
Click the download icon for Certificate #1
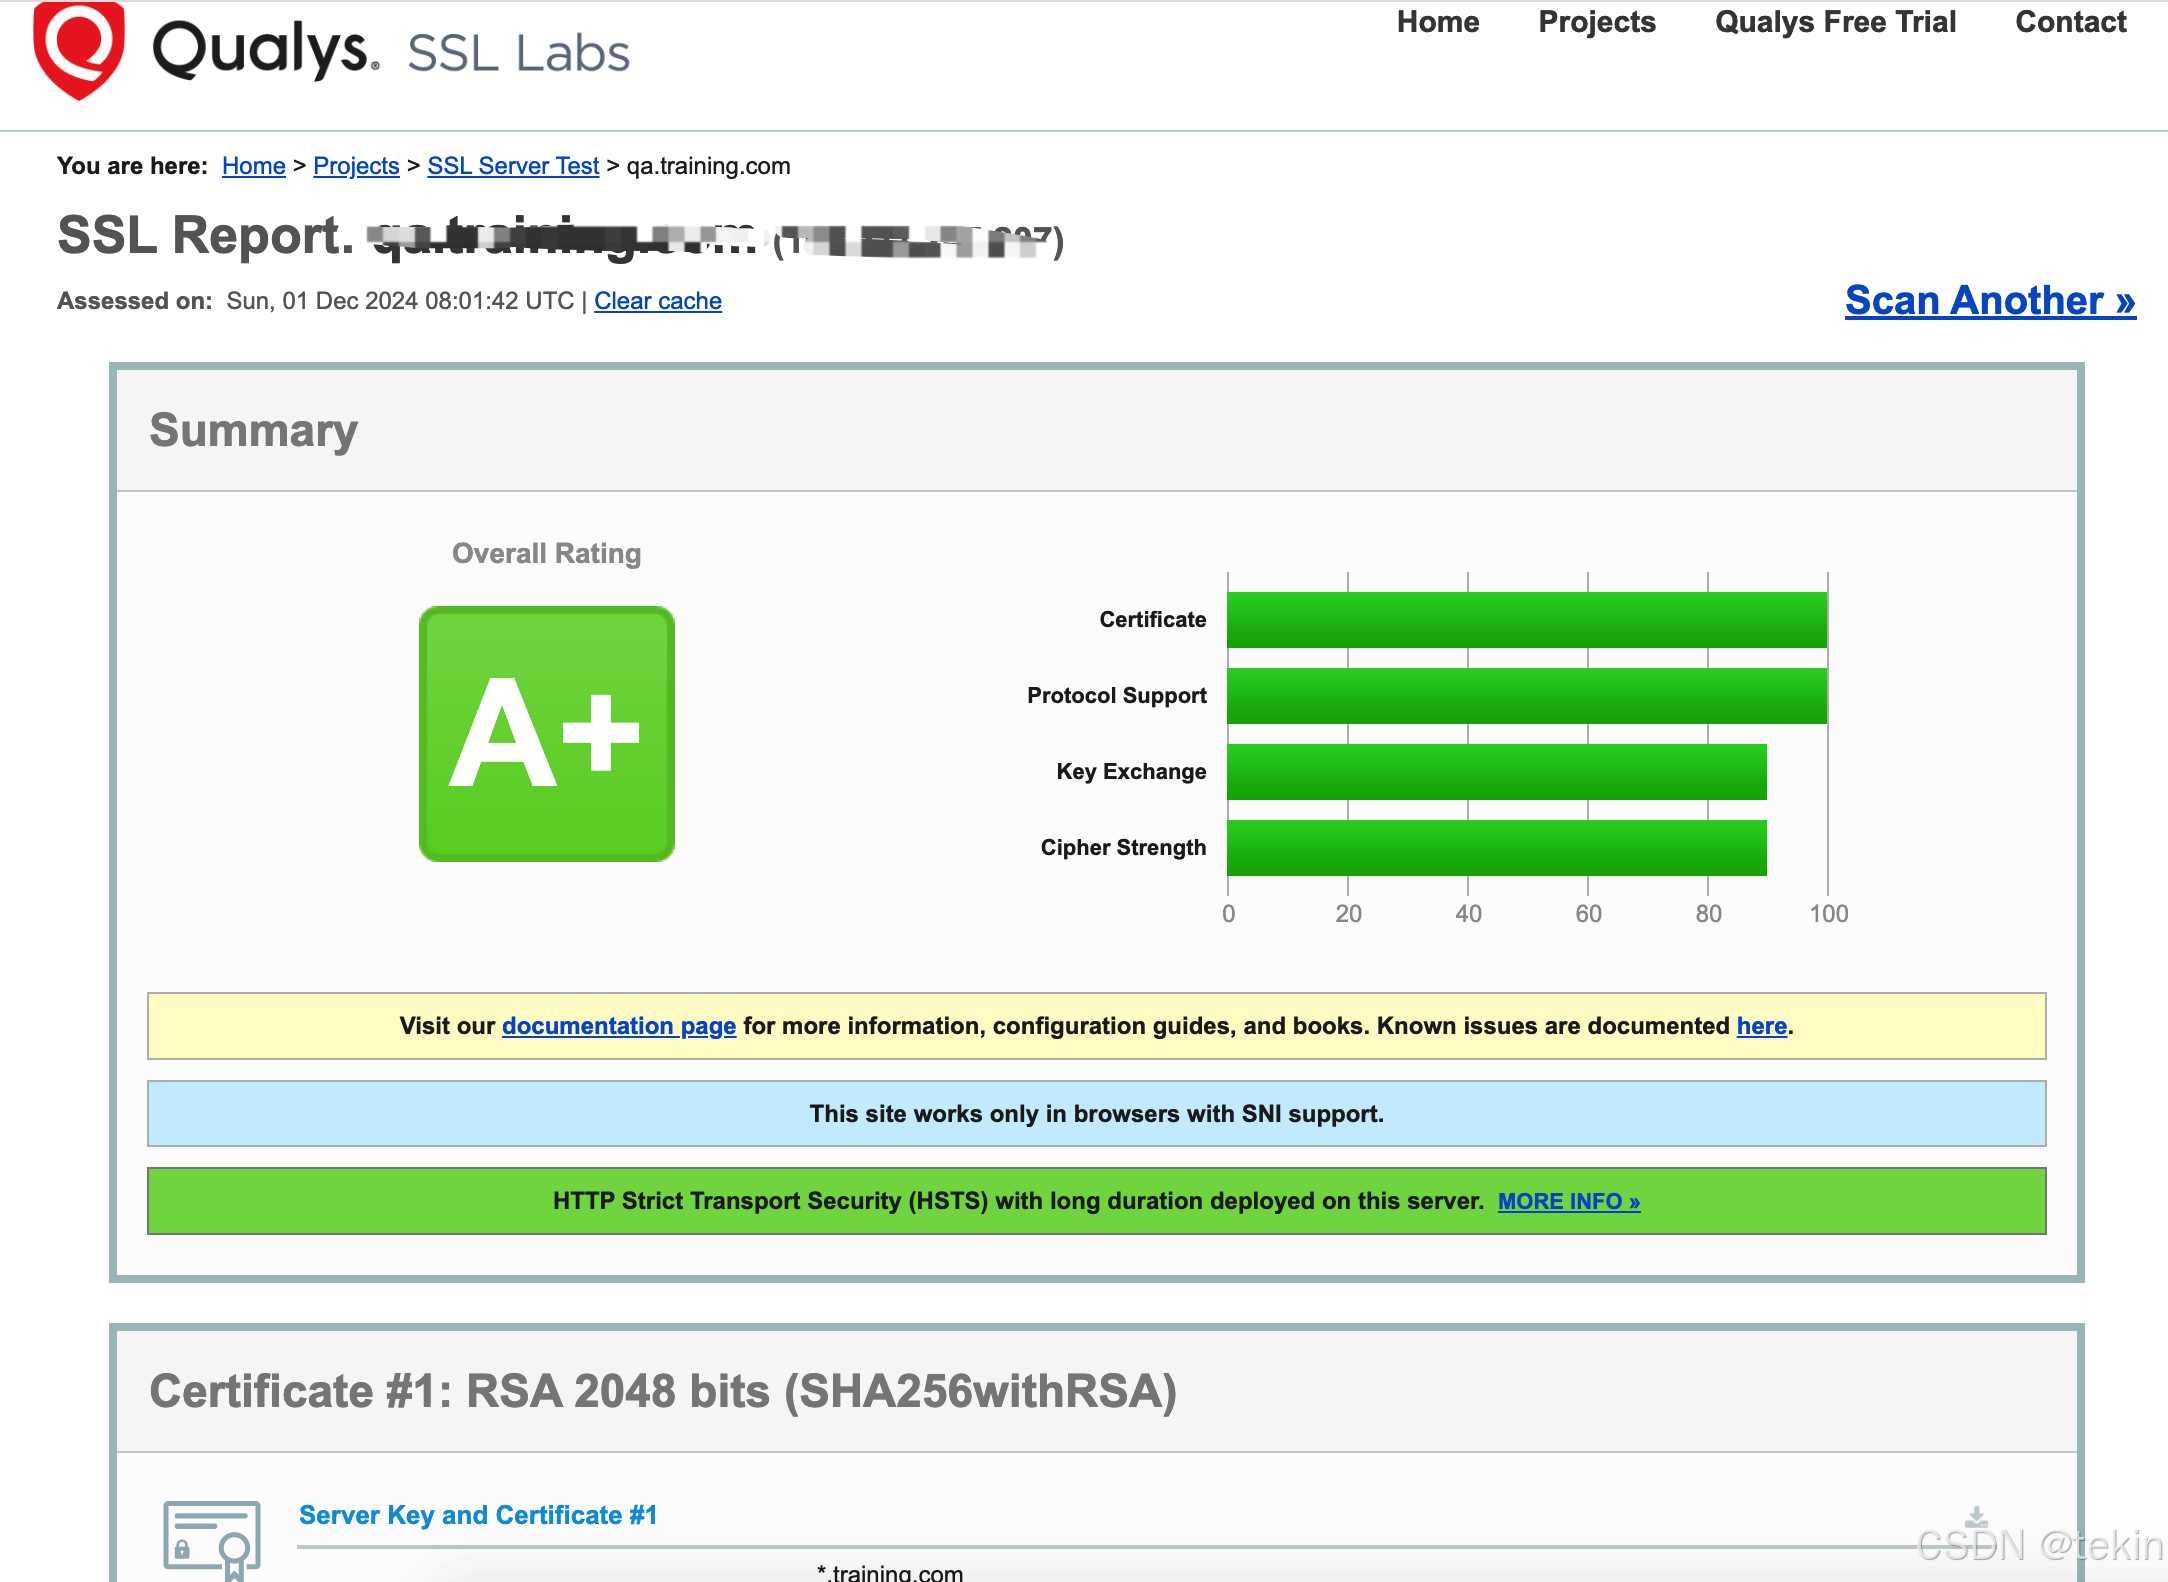(x=1976, y=1518)
